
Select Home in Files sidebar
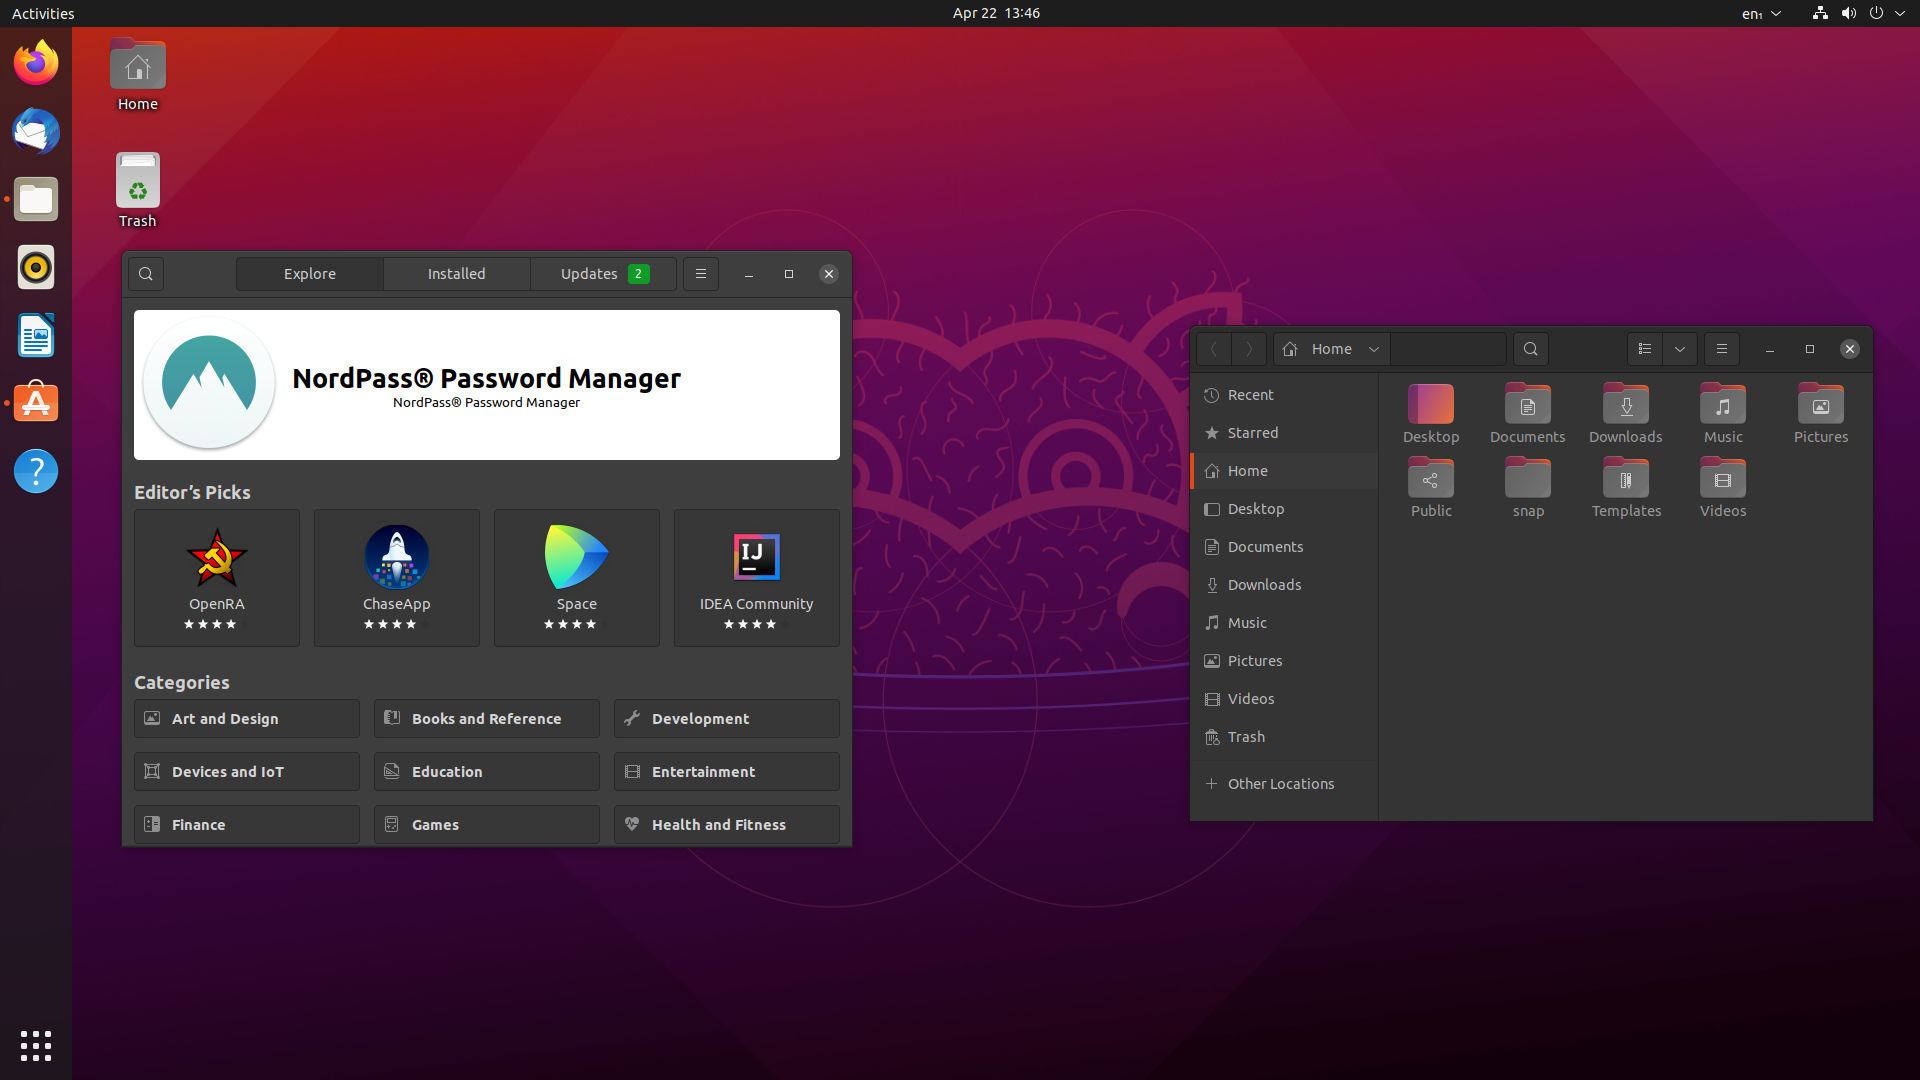[x=1284, y=471]
